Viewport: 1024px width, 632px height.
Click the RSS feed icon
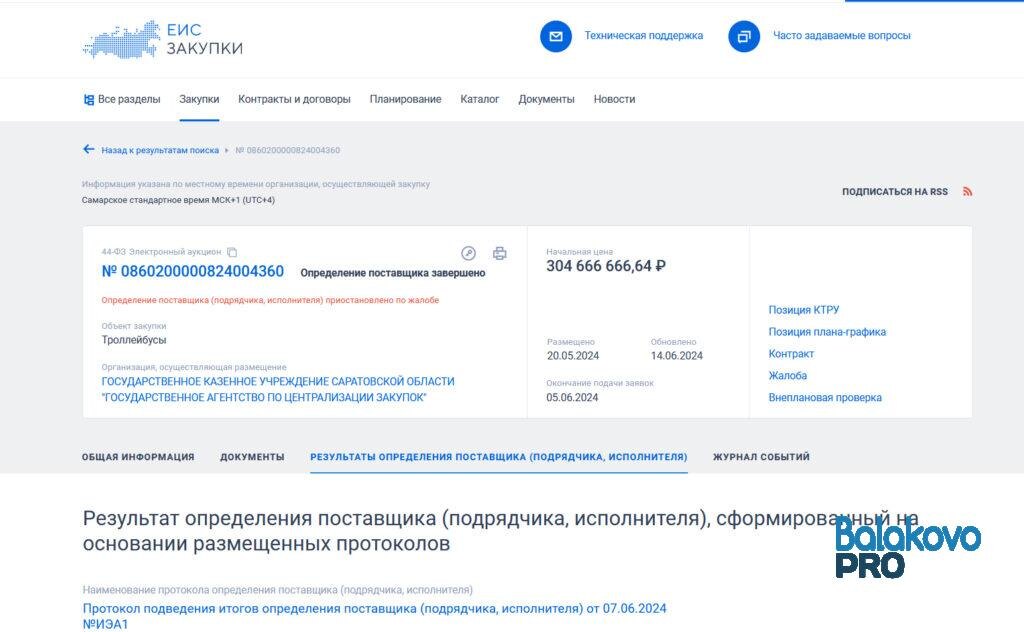[966, 191]
